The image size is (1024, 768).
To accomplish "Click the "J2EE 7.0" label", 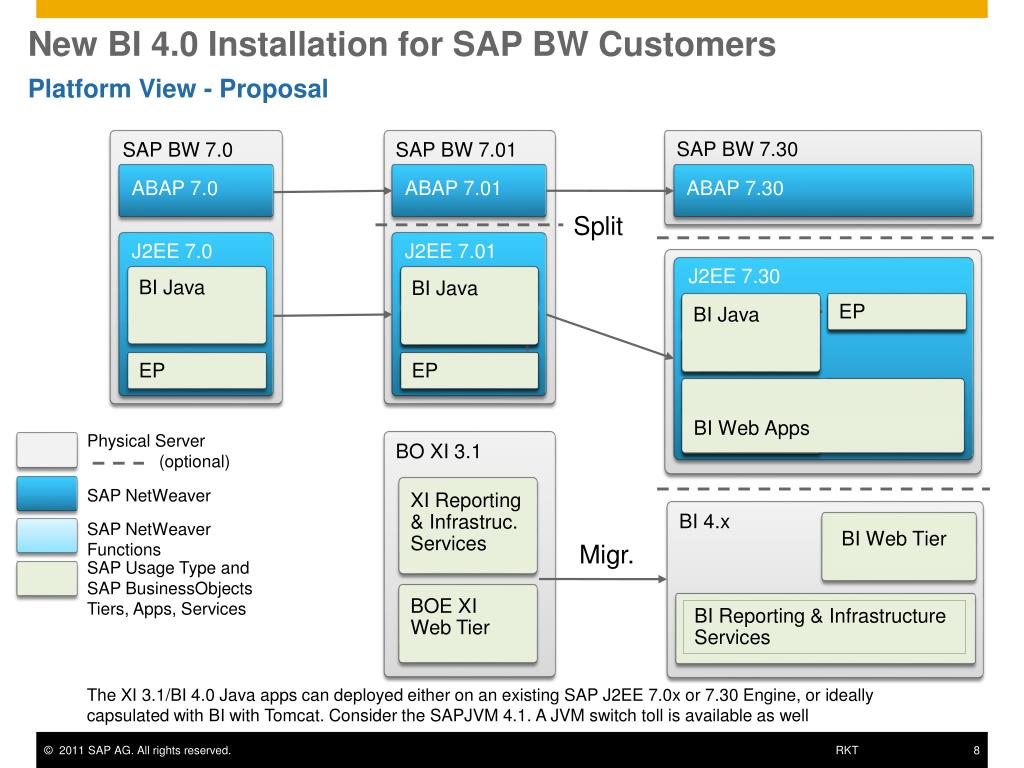I will click(172, 251).
